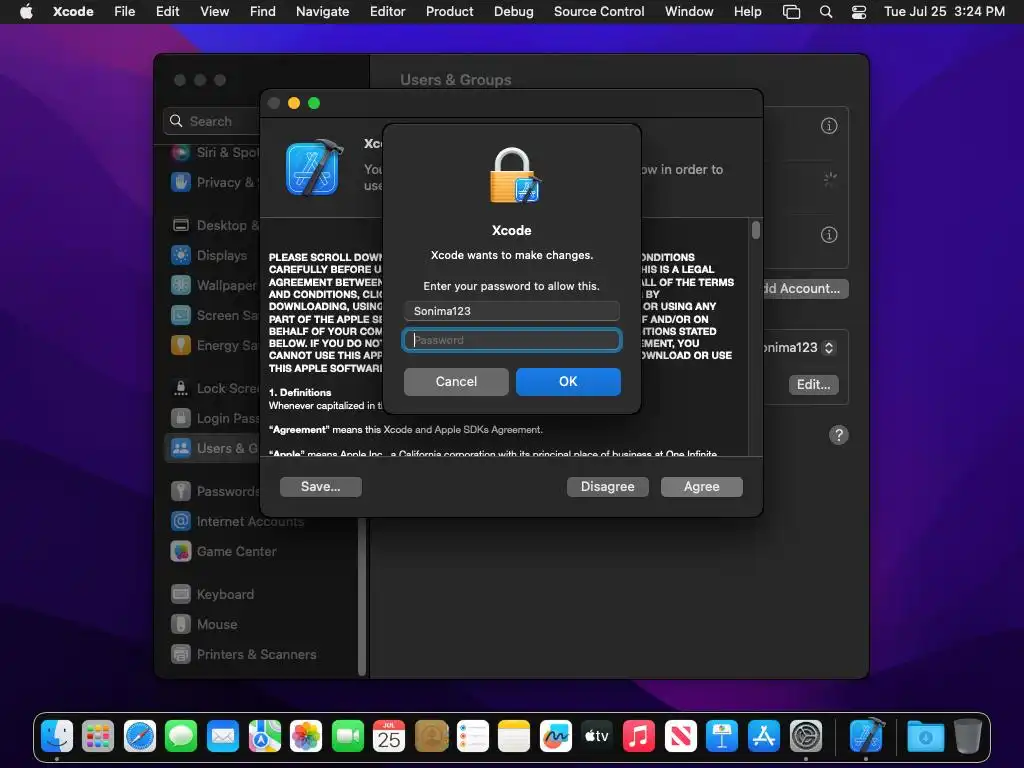The width and height of the screenshot is (1024, 768).
Task: Click the Spotlight search icon in menu bar
Action: pyautogui.click(x=826, y=12)
